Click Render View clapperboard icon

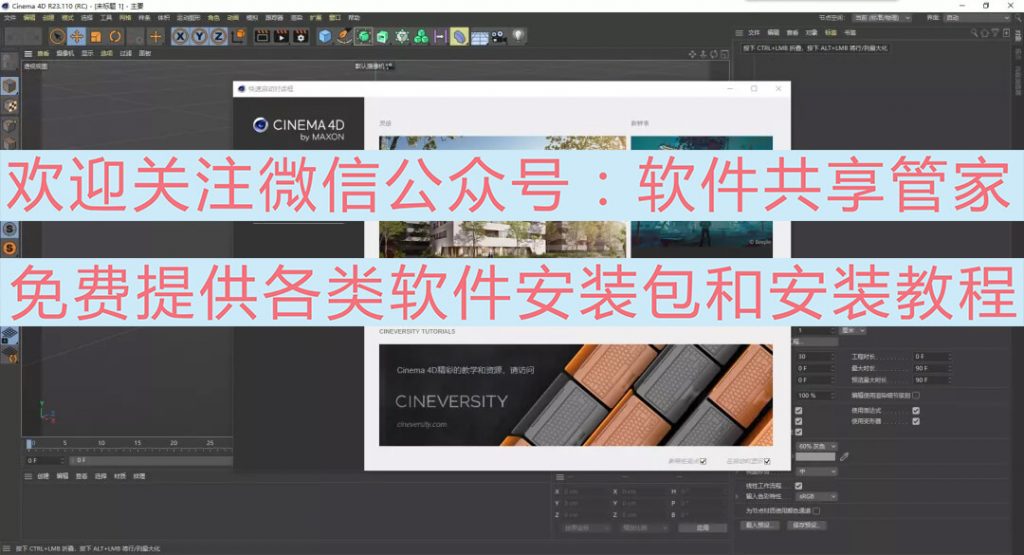(x=262, y=37)
